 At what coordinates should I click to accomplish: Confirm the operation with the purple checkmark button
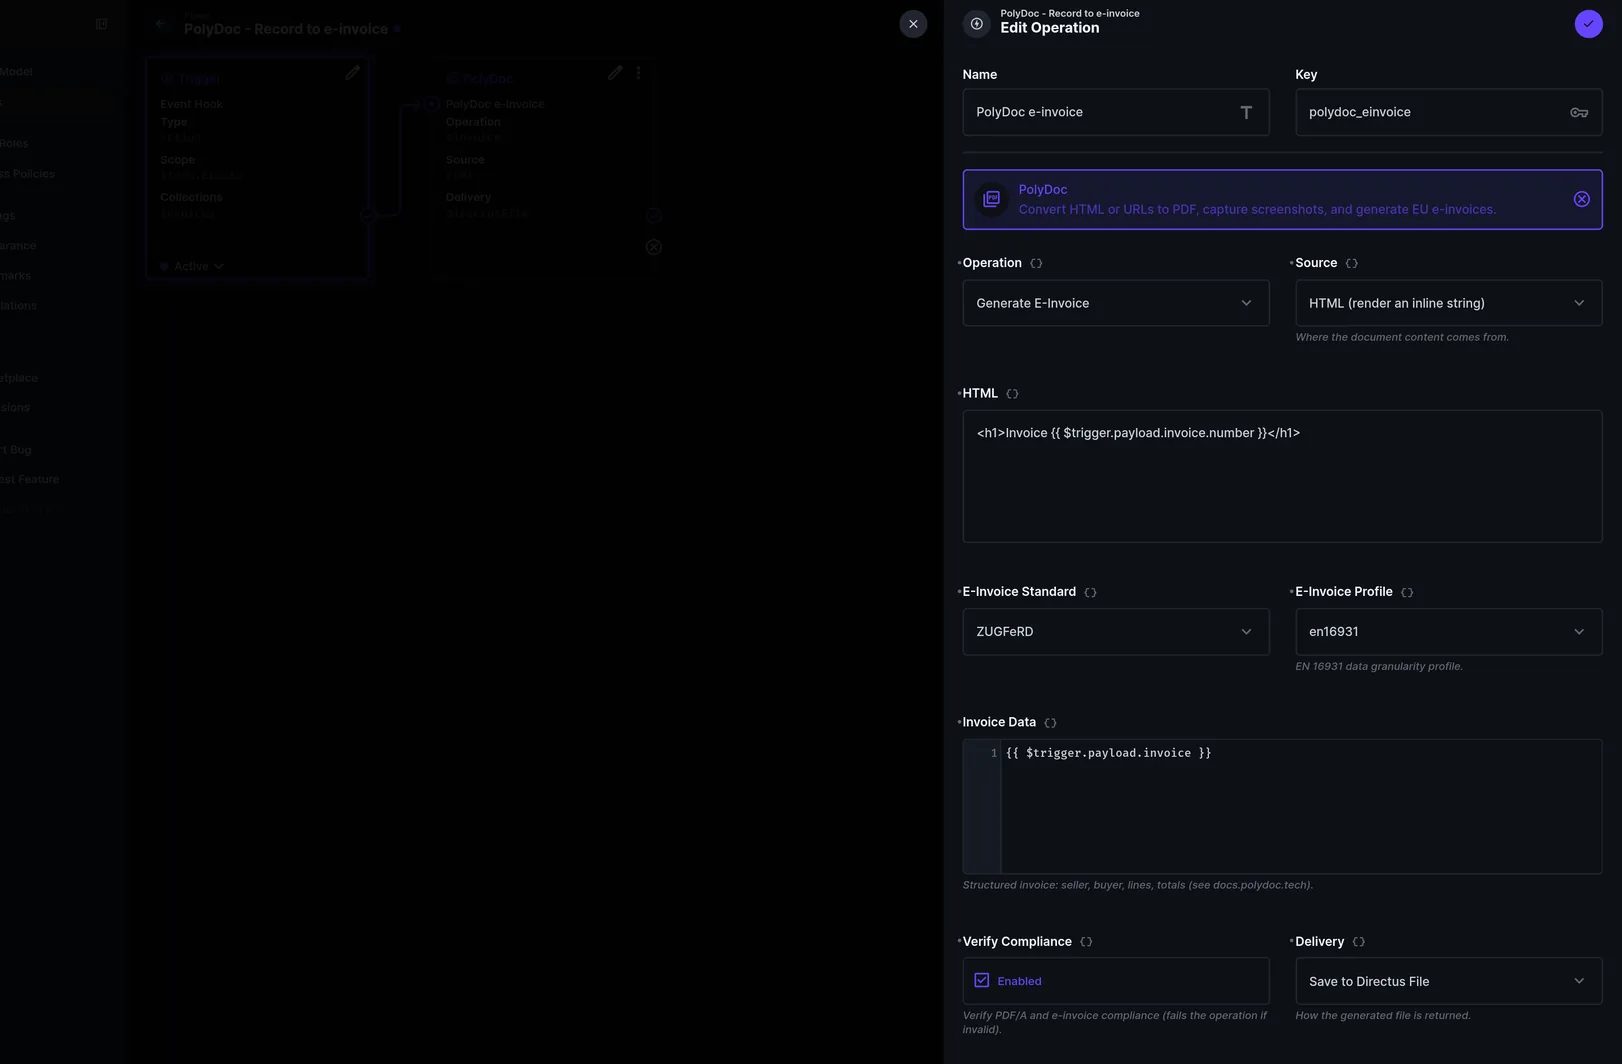tap(1588, 24)
